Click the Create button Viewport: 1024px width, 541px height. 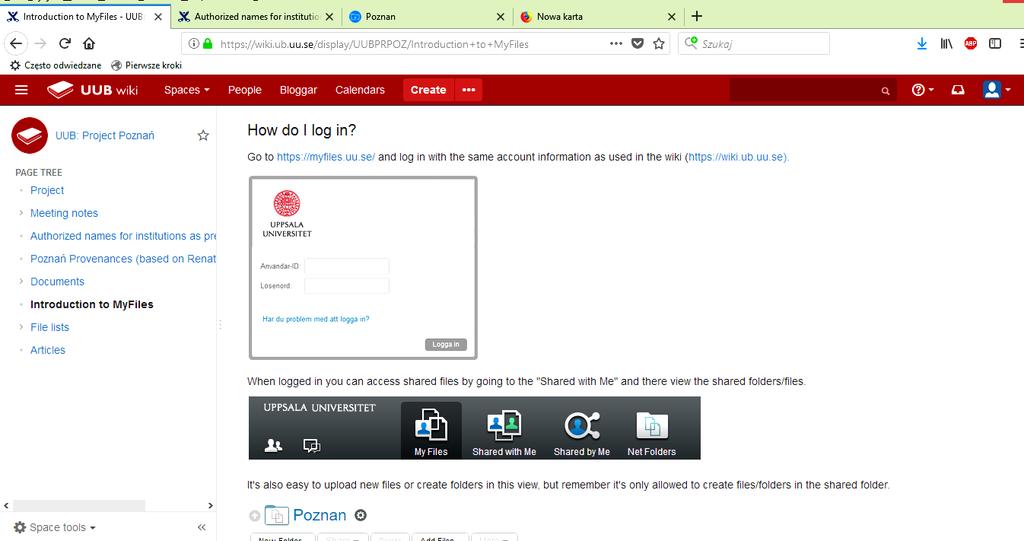(x=428, y=90)
